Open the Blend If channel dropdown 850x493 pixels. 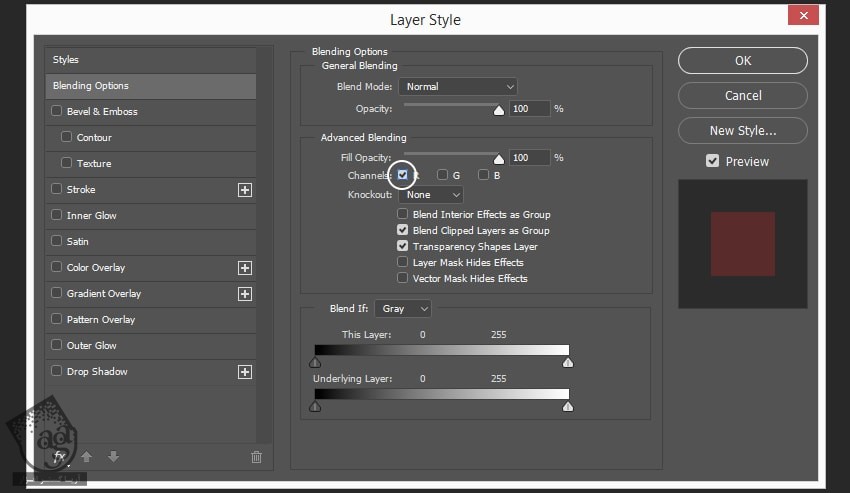[x=405, y=309]
